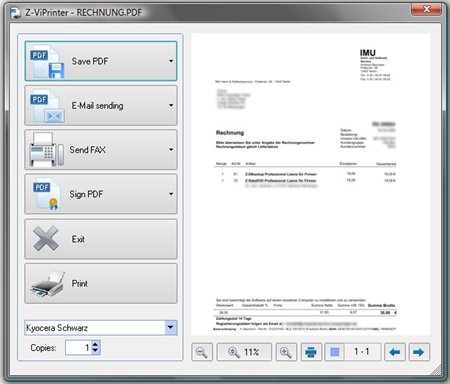Screen dimensions: 450x384
Task: Open the Kyocera Schwarz printer dropdown
Action: tap(170, 328)
